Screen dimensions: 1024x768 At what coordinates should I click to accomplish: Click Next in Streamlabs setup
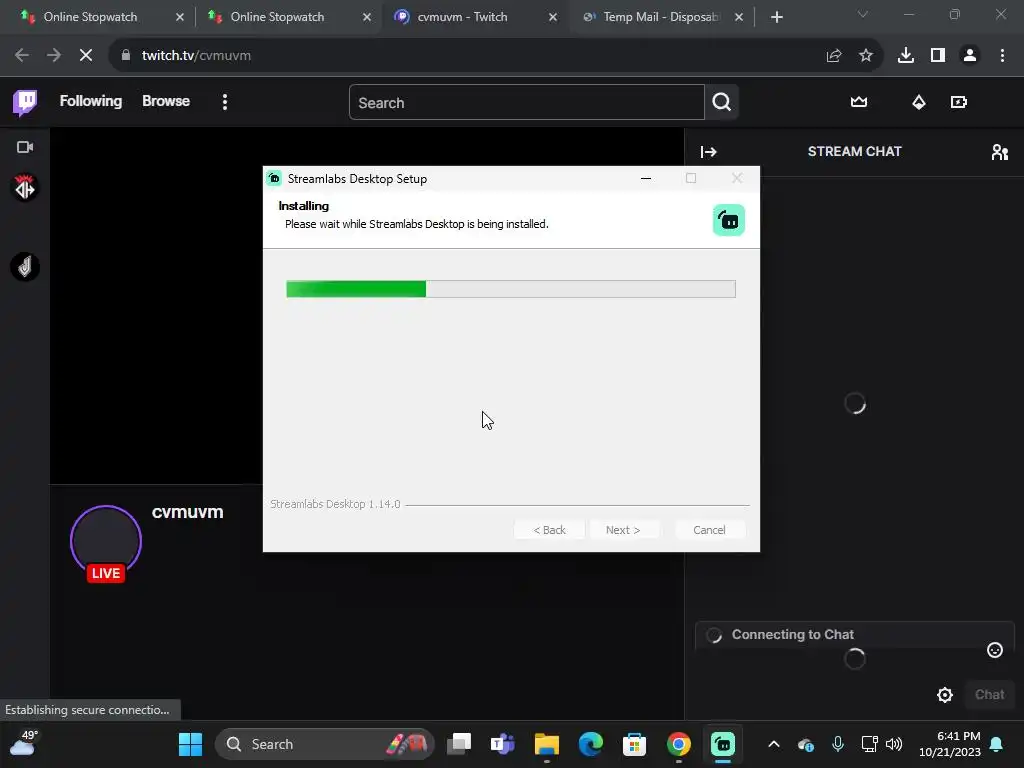[x=623, y=530]
